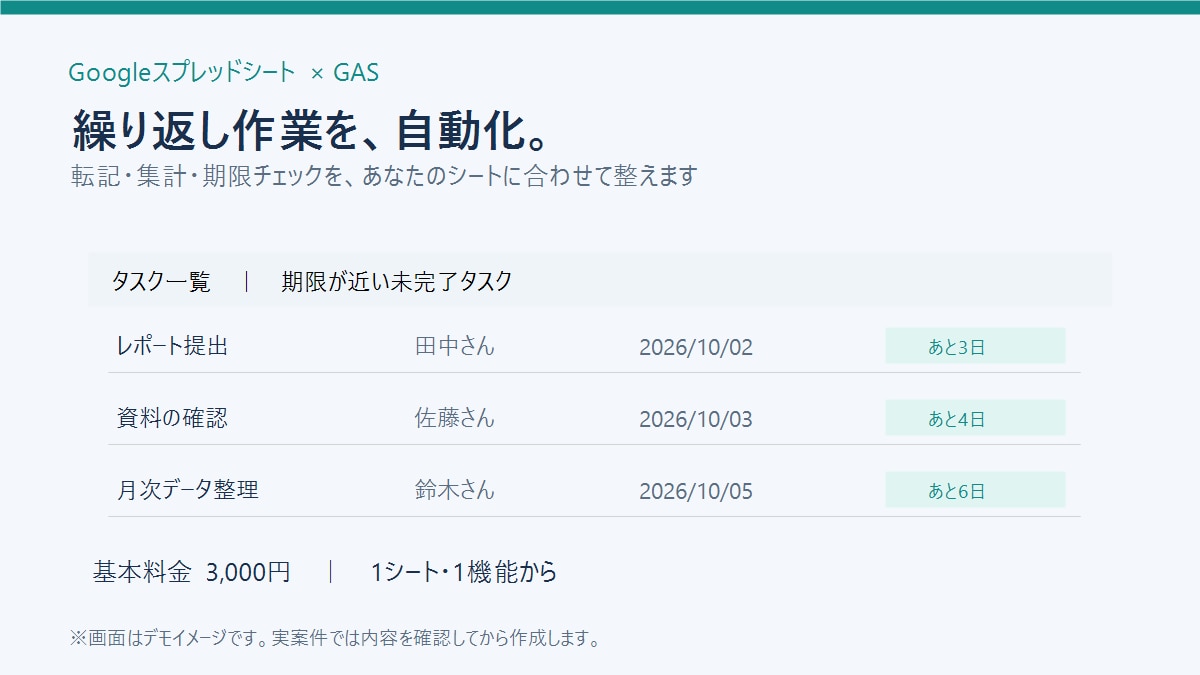Select the 'レポート提出' task cell
Viewport: 1200px width, 675px height.
point(173,347)
